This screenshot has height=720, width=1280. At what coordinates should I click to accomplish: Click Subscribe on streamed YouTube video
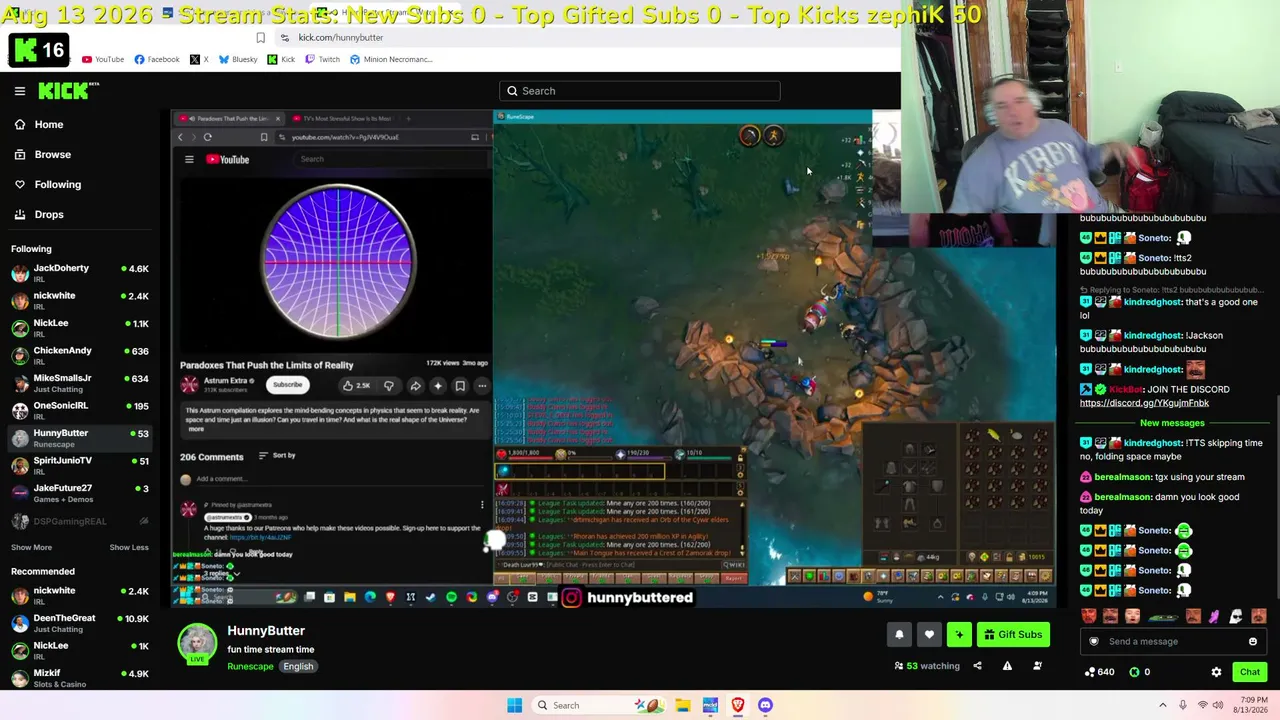coord(287,385)
